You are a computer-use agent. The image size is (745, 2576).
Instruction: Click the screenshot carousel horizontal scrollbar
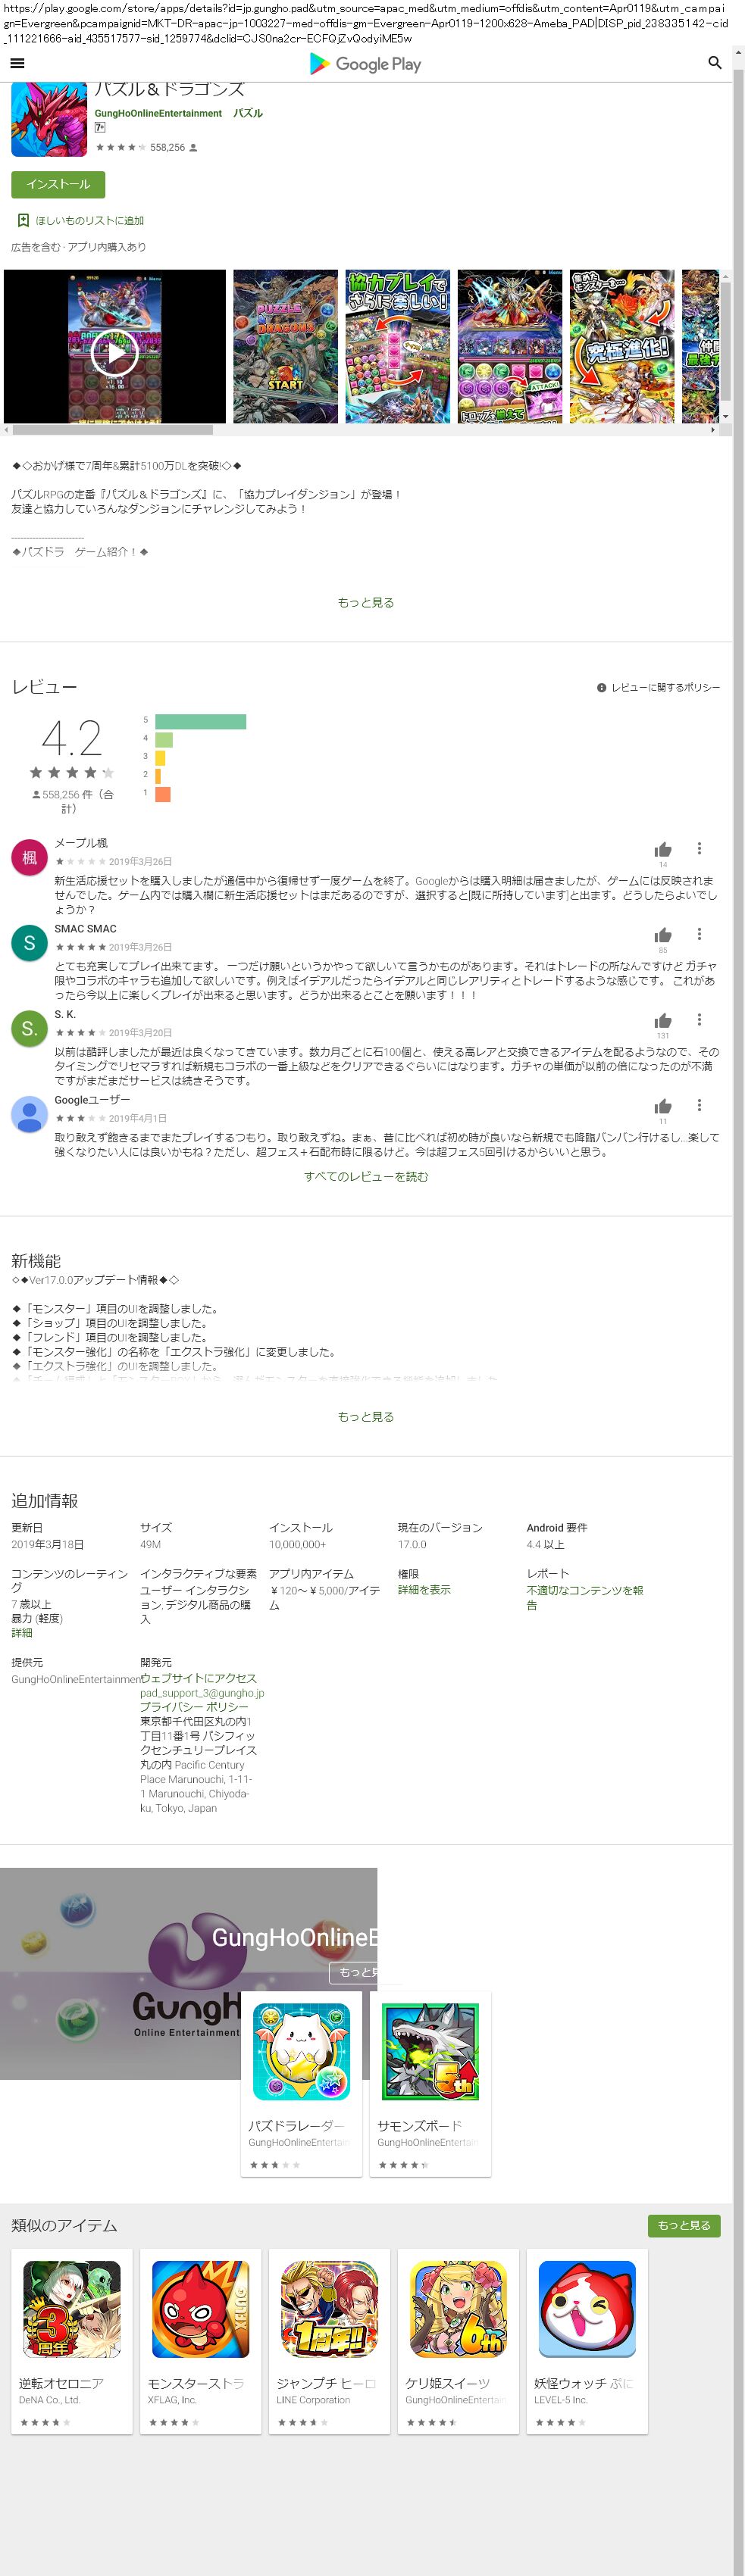(x=110, y=430)
